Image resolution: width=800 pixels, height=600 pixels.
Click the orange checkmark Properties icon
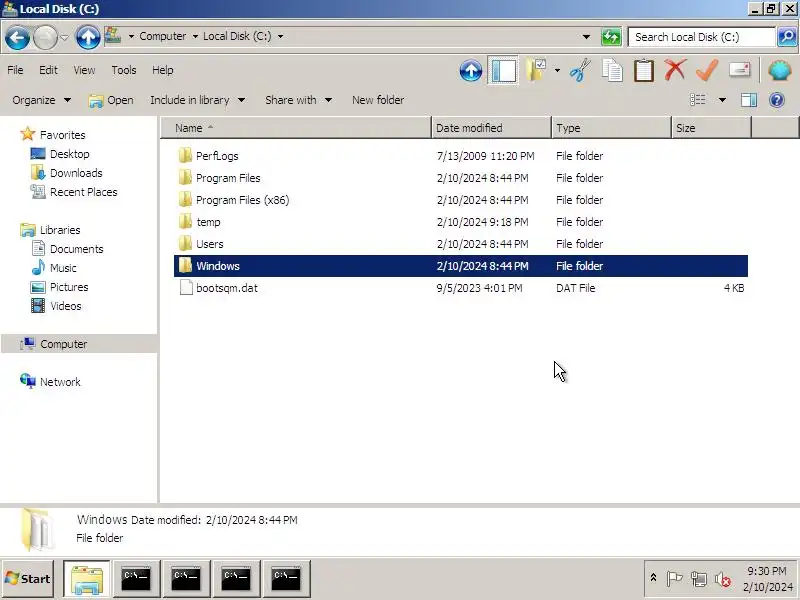point(707,70)
